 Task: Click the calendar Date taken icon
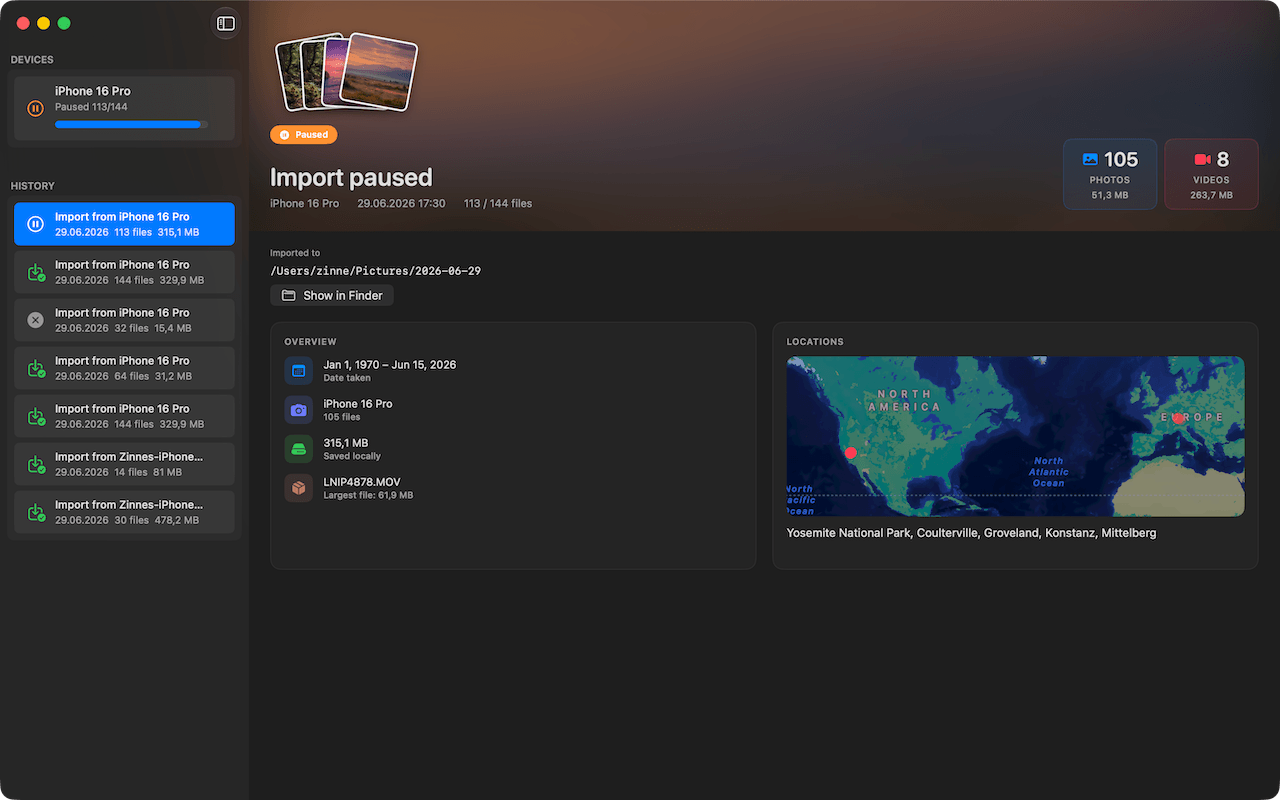coord(298,371)
